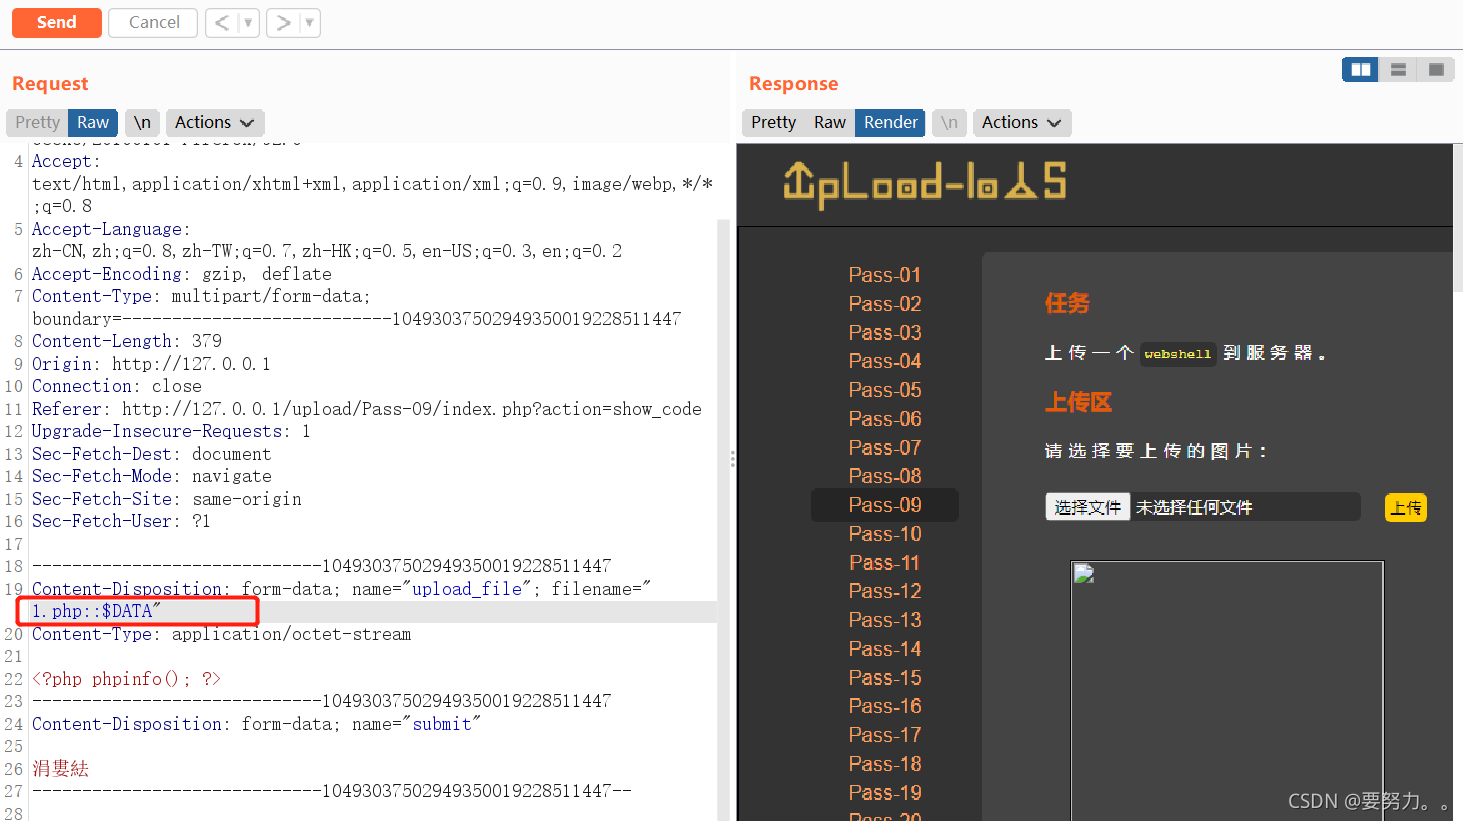Click the submit parameter name value
This screenshot has width=1463, height=821.
442,724
